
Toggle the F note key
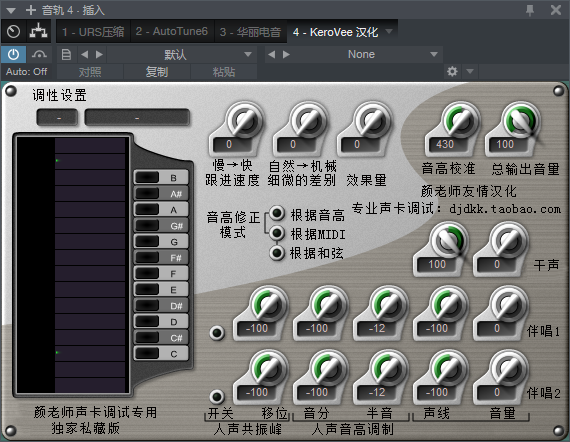pos(161,273)
